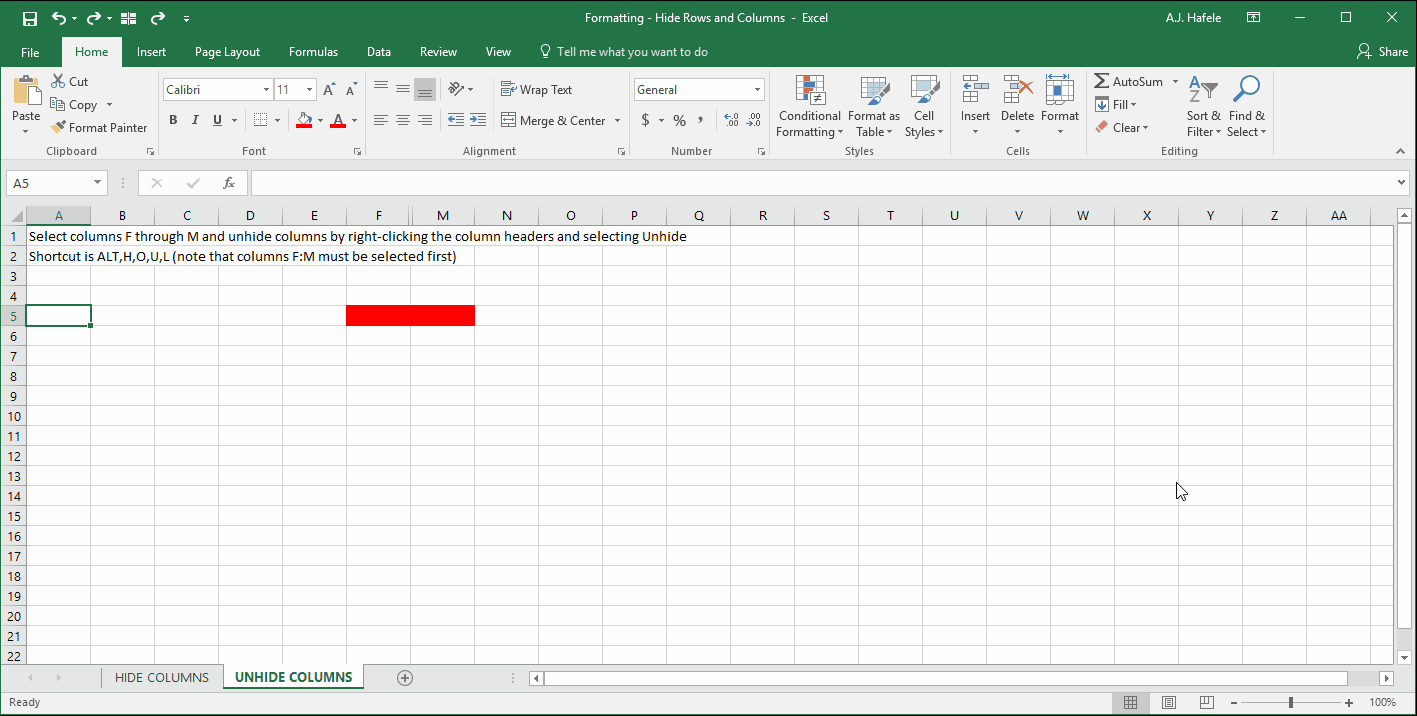1417x716 pixels.
Task: Click Increase Decimal icon
Action: 731,120
